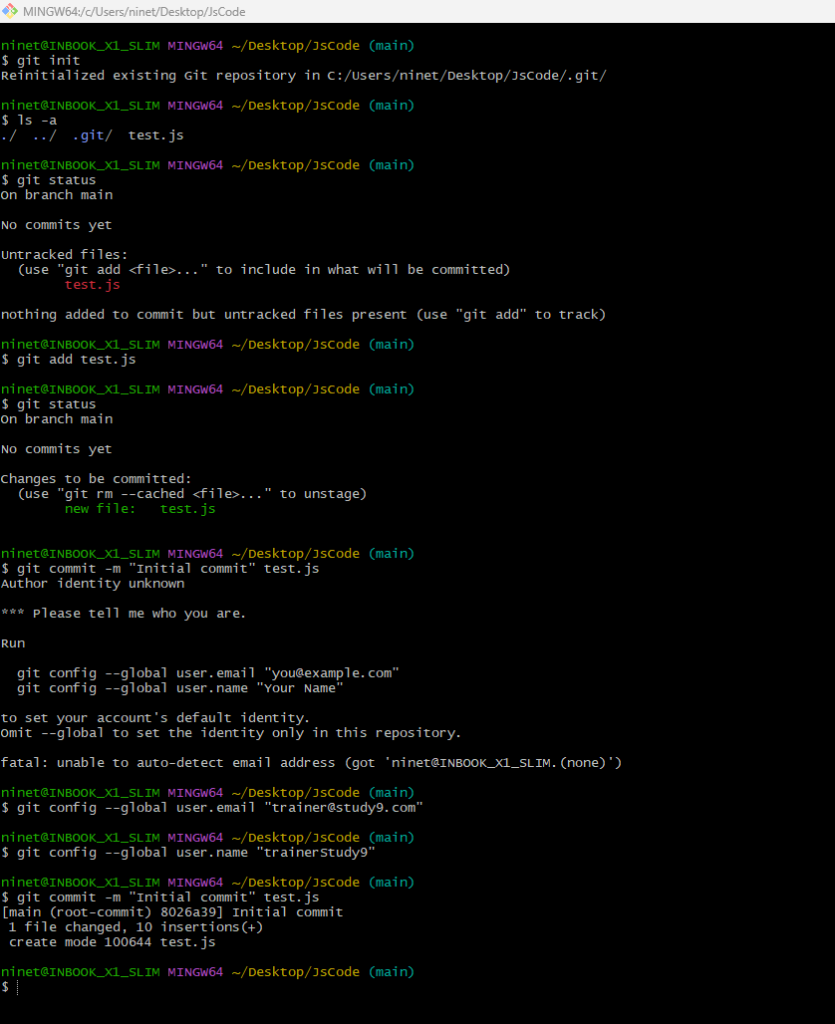
Task: Click the "Omit --global to set the identity" line
Action: [x=231, y=733]
